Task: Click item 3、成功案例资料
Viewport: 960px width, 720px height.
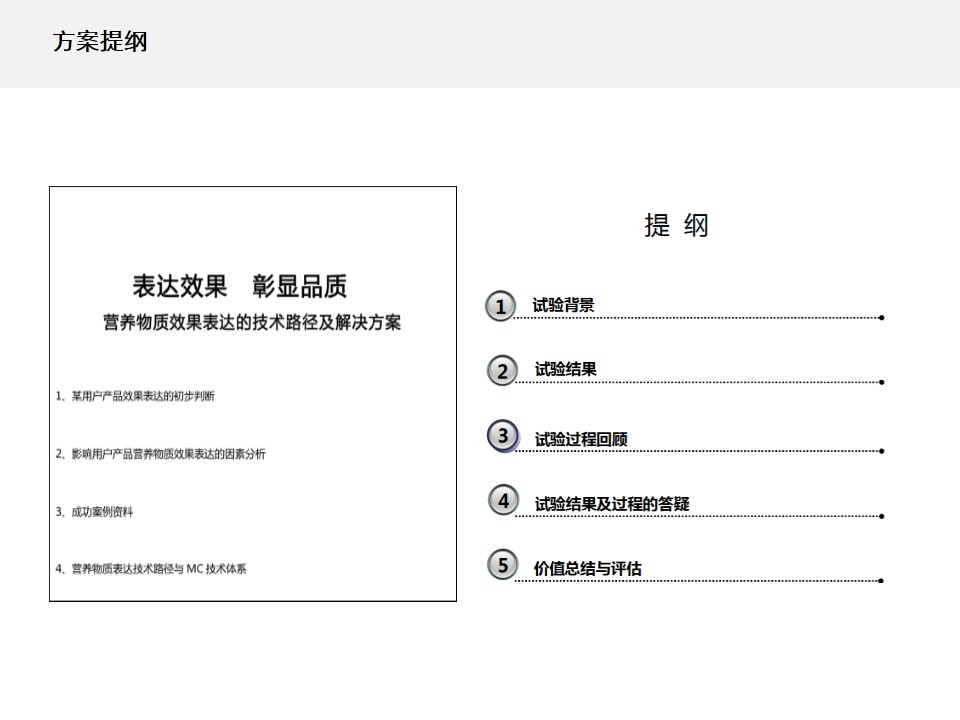Action: coord(94,512)
